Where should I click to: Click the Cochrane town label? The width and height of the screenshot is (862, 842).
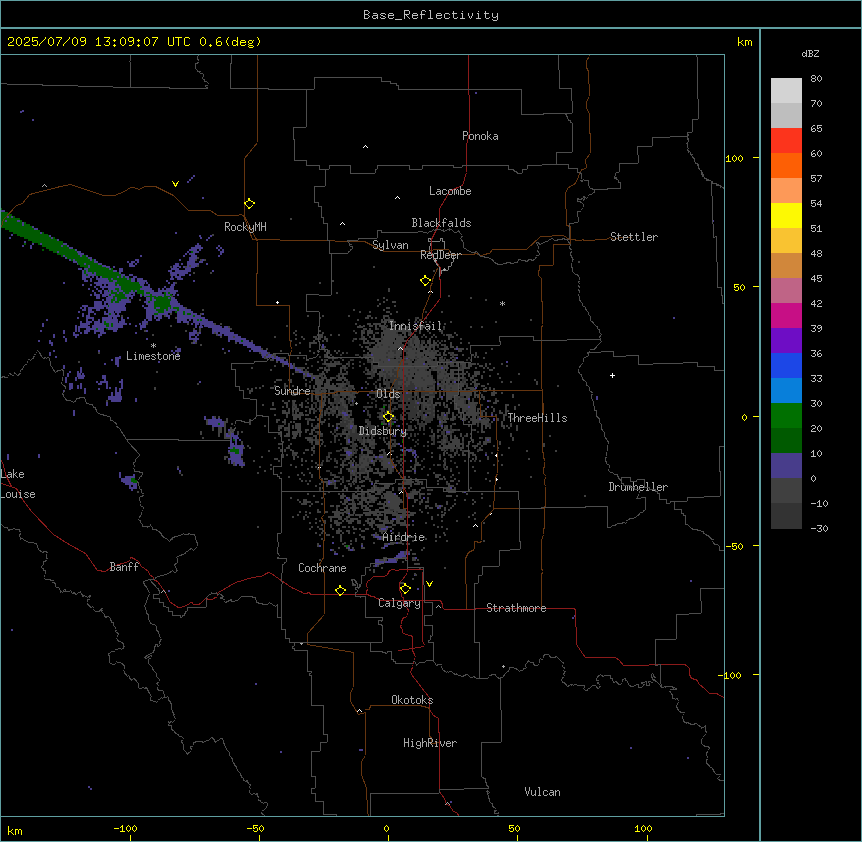click(x=322, y=568)
